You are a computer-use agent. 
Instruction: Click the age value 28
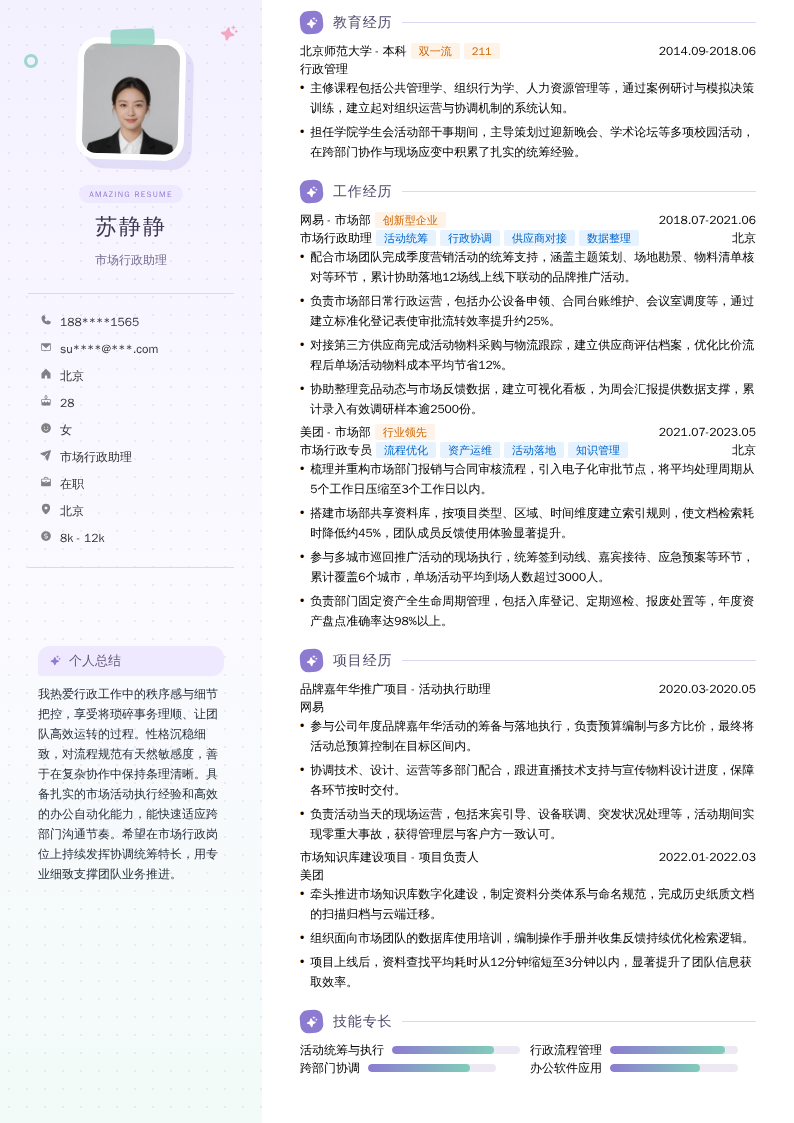(67, 403)
